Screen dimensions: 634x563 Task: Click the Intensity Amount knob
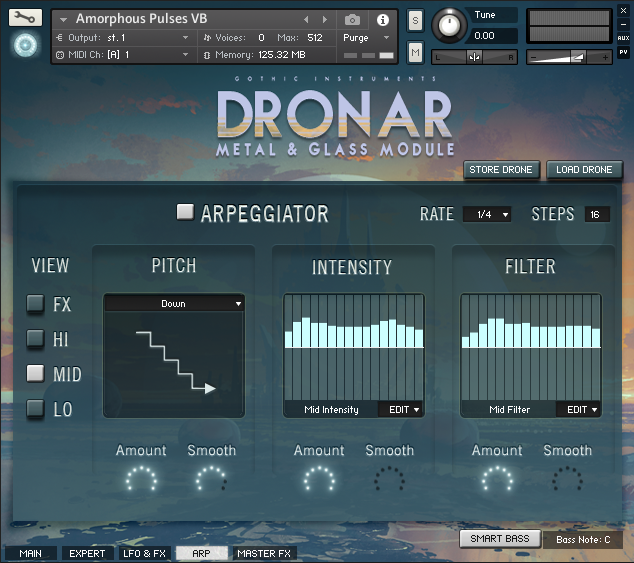[x=319, y=479]
